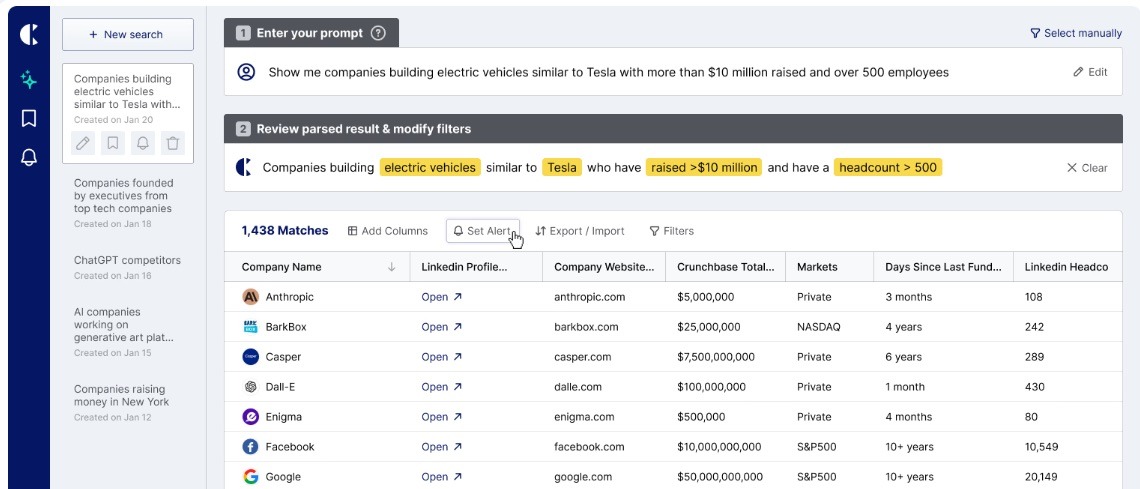
Task: Open the Filters panel
Action: [x=671, y=231]
